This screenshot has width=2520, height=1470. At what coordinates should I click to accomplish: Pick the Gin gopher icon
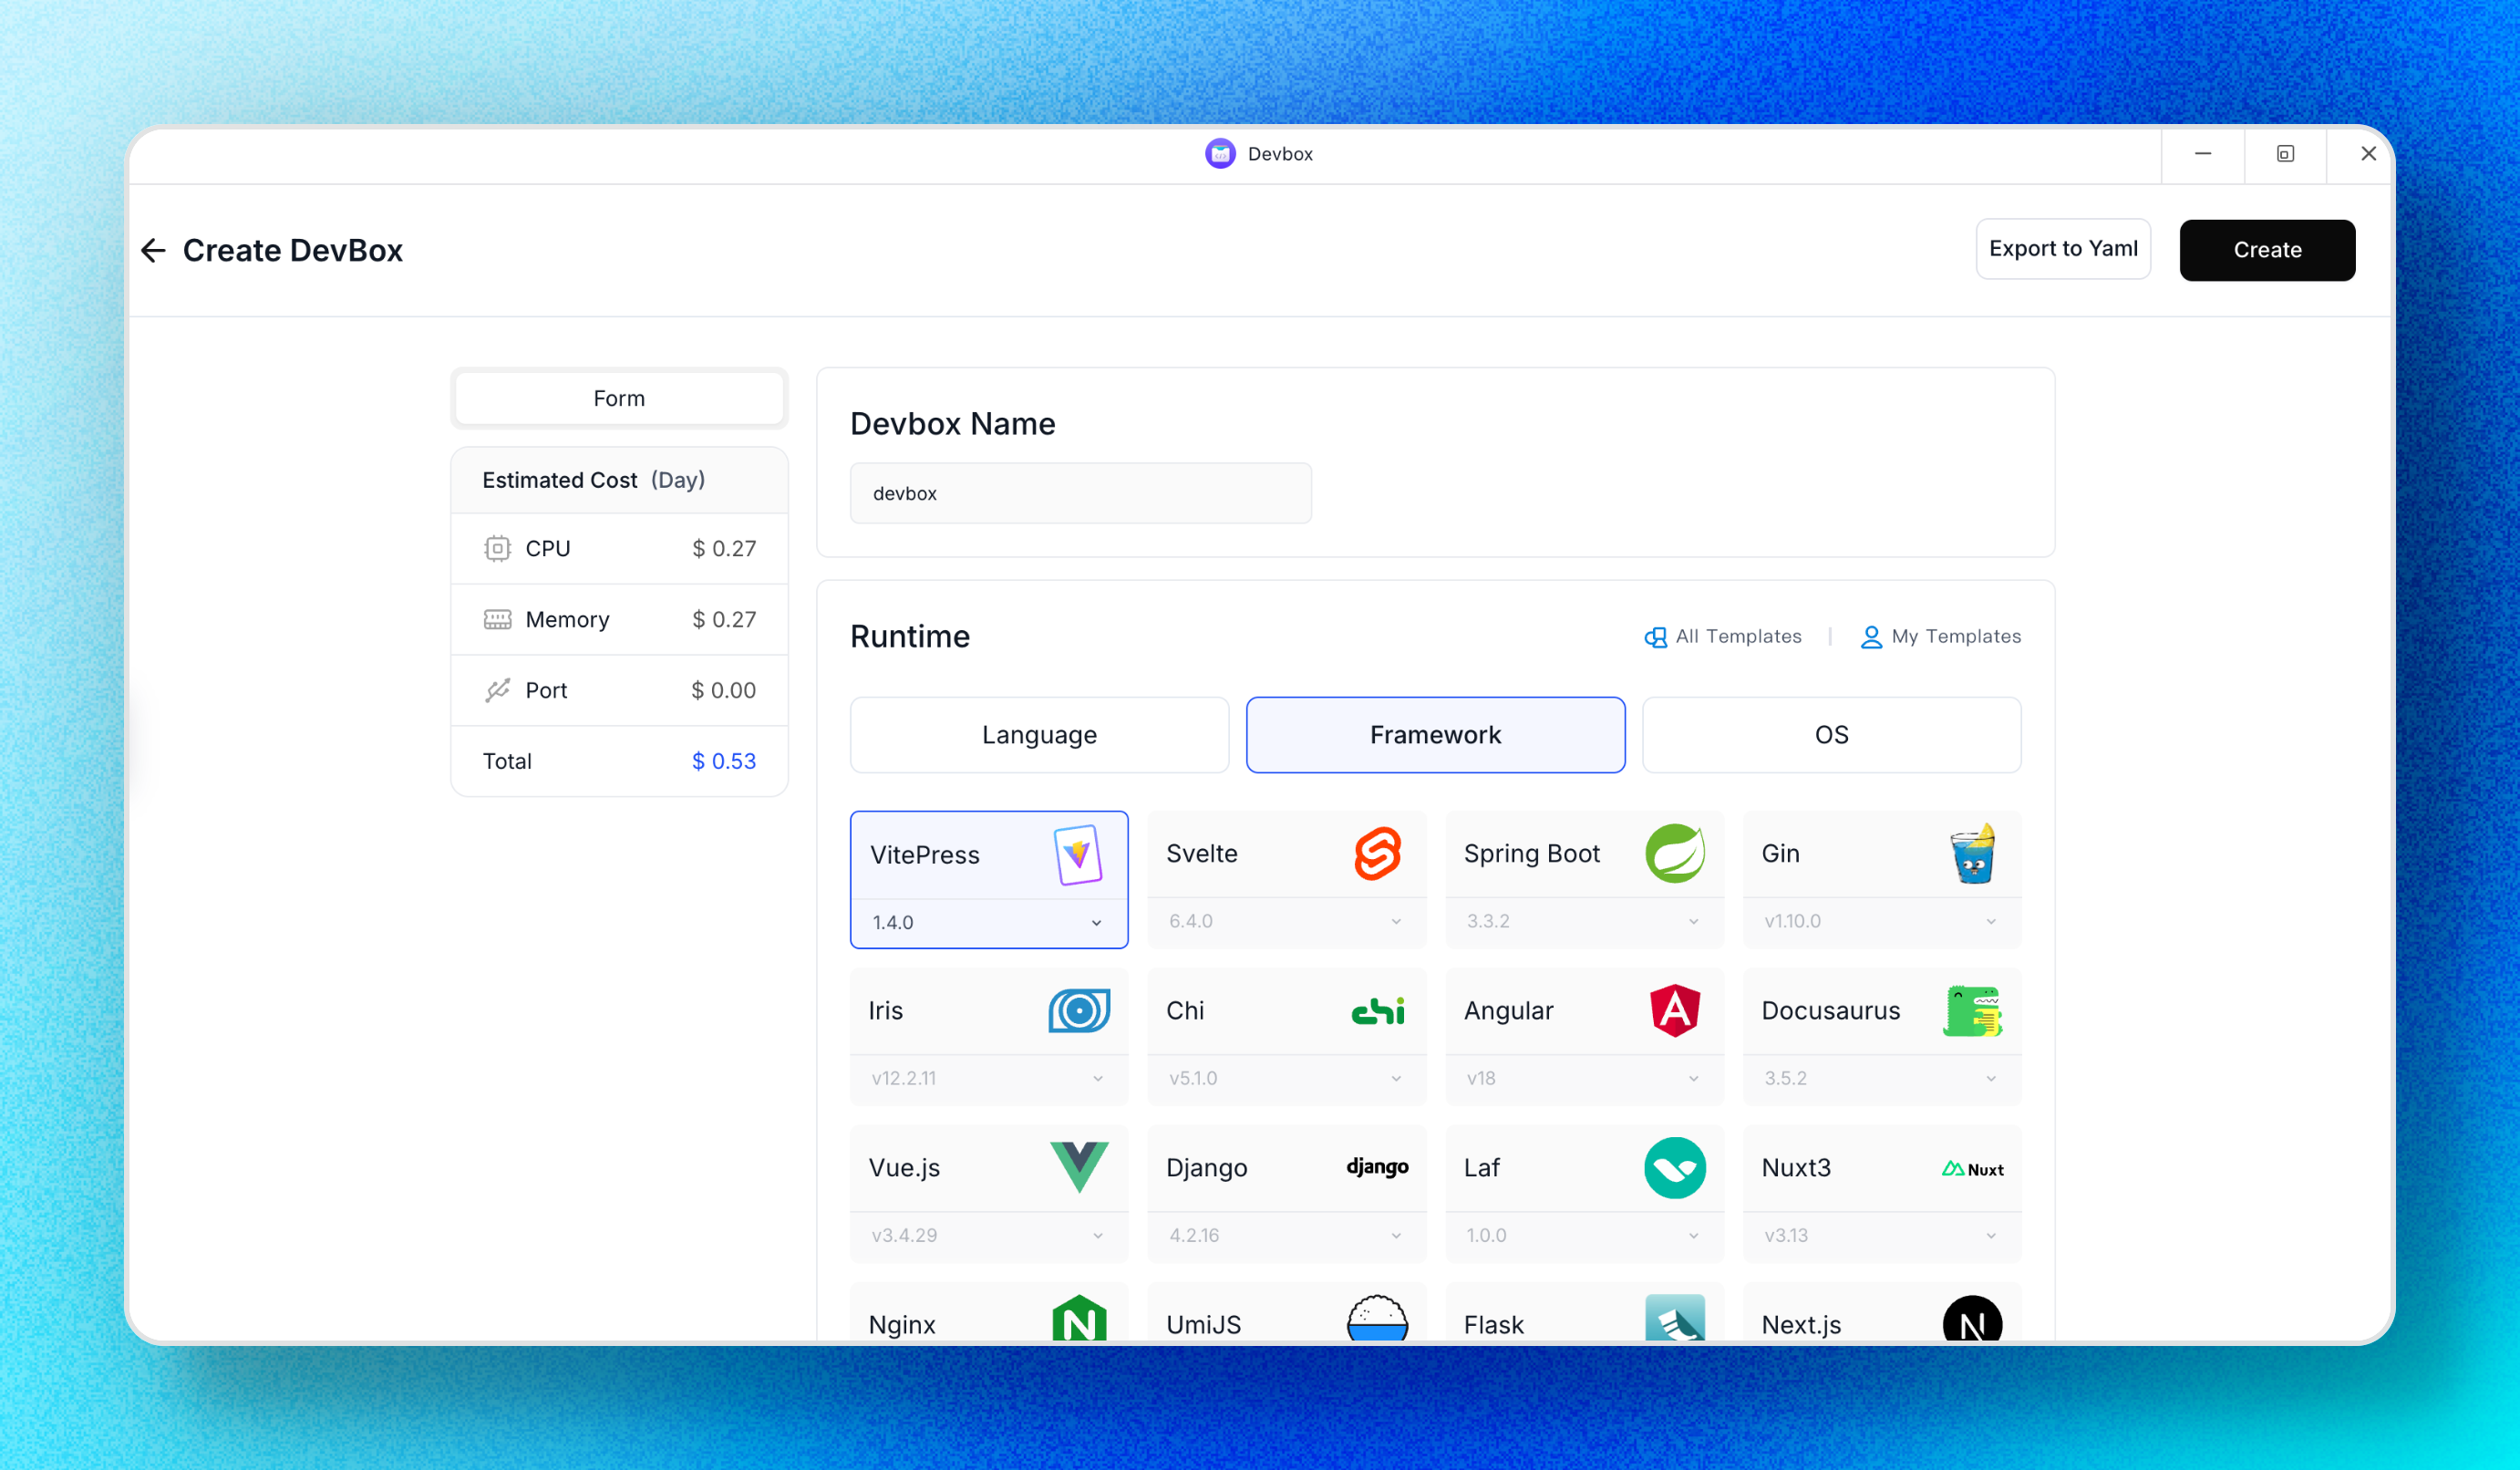[1972, 854]
